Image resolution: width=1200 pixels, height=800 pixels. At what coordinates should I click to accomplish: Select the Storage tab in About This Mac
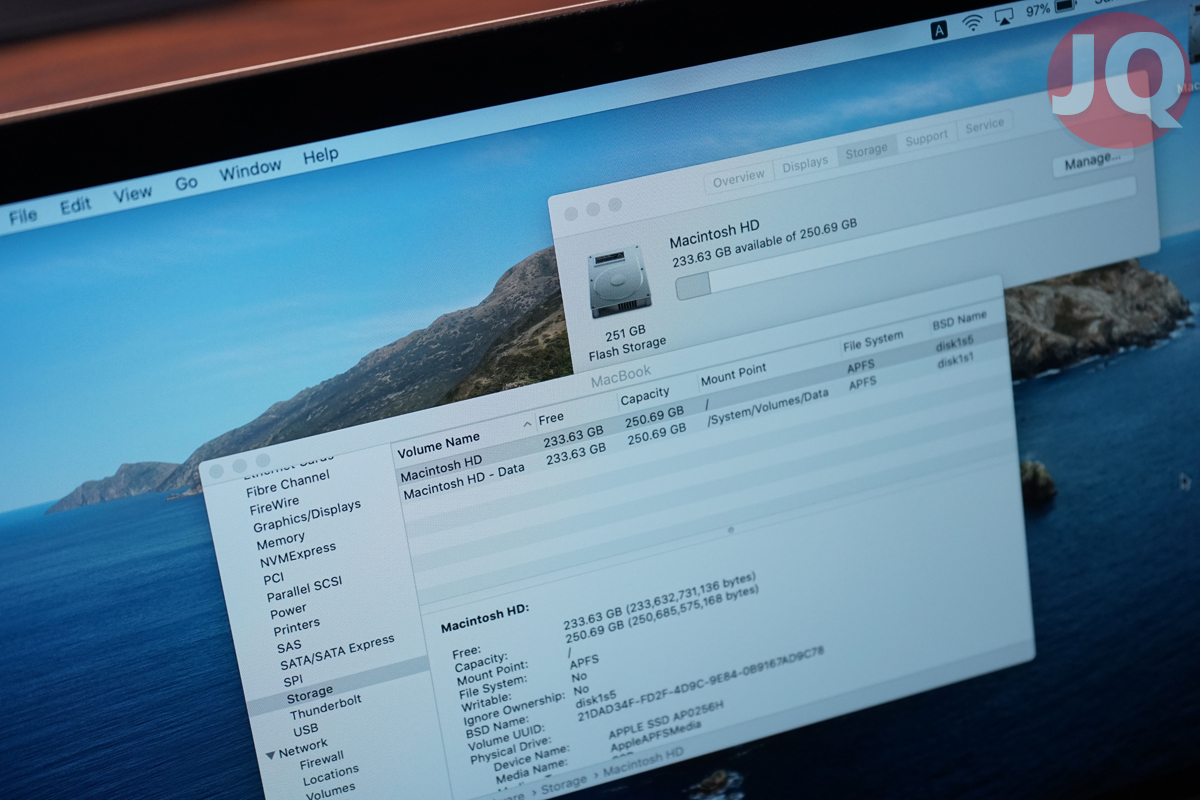point(866,150)
